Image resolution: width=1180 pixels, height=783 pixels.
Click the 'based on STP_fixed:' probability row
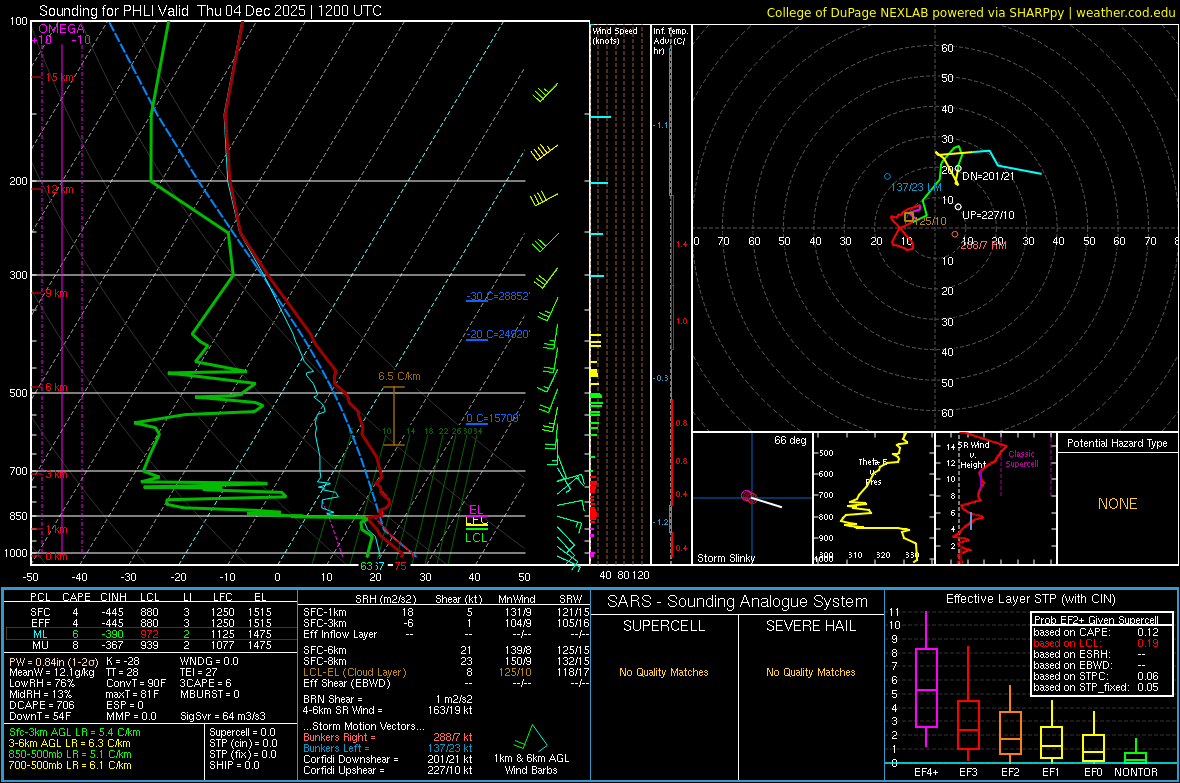click(x=1096, y=687)
